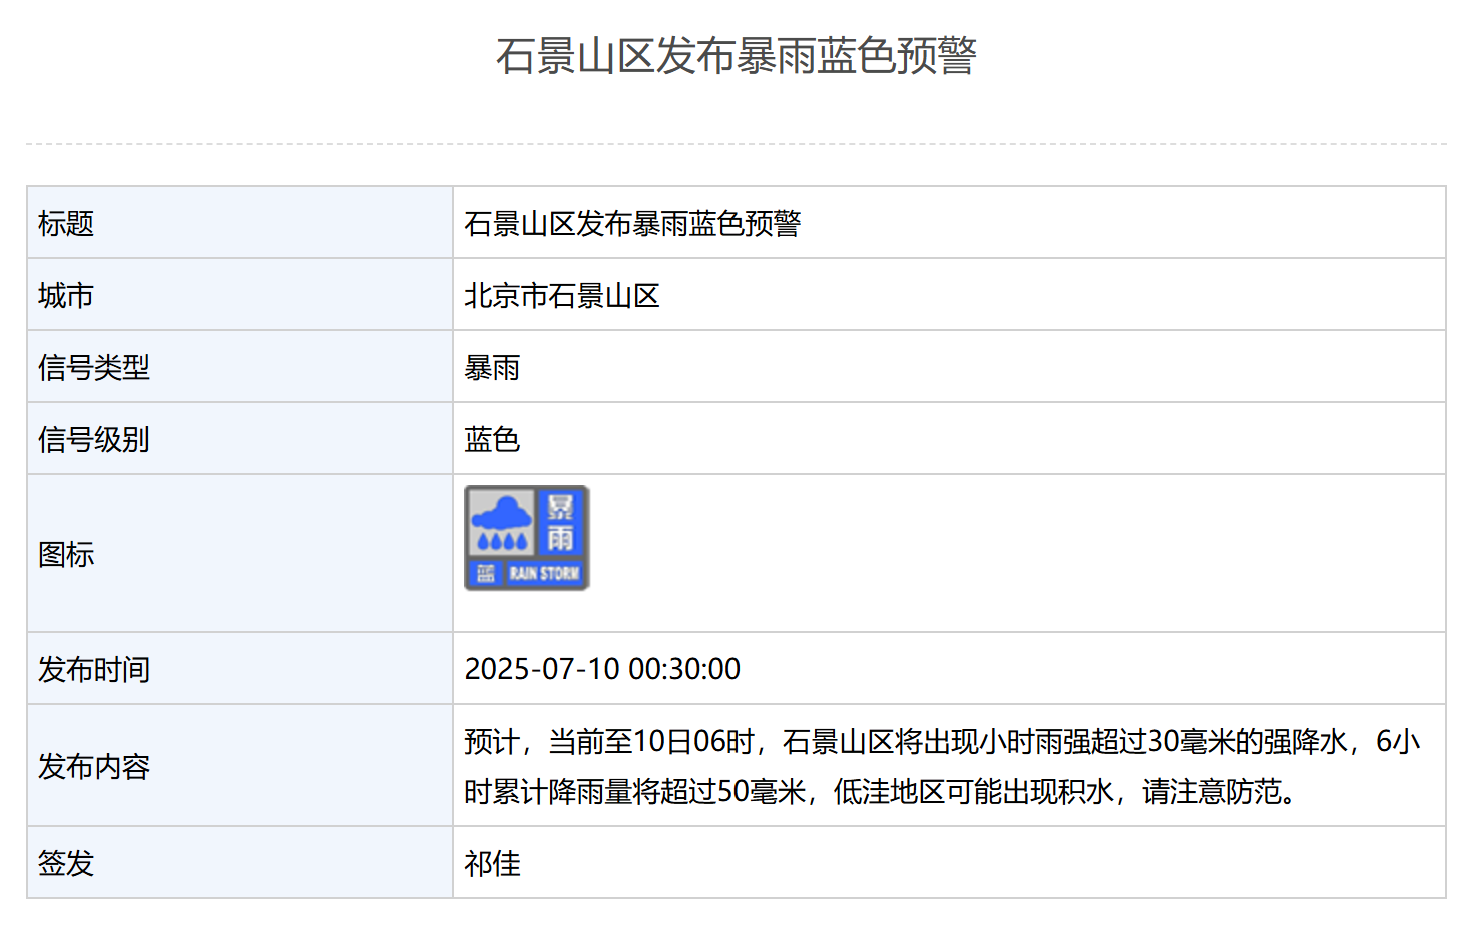Click the page heading 石景山区发布暴雨蓝色预警
This screenshot has width=1464, height=930.
click(736, 56)
